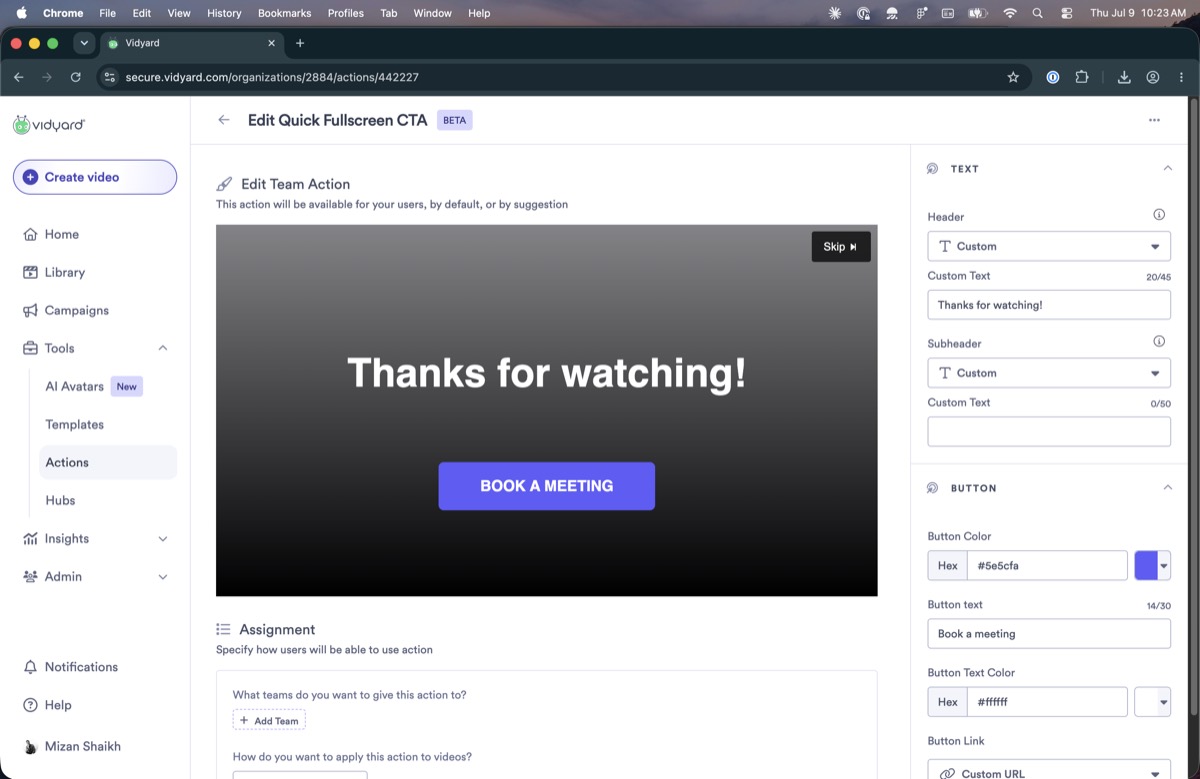1200x779 pixels.
Task: Open the Button Text Color swatch picker
Action: 1153,702
